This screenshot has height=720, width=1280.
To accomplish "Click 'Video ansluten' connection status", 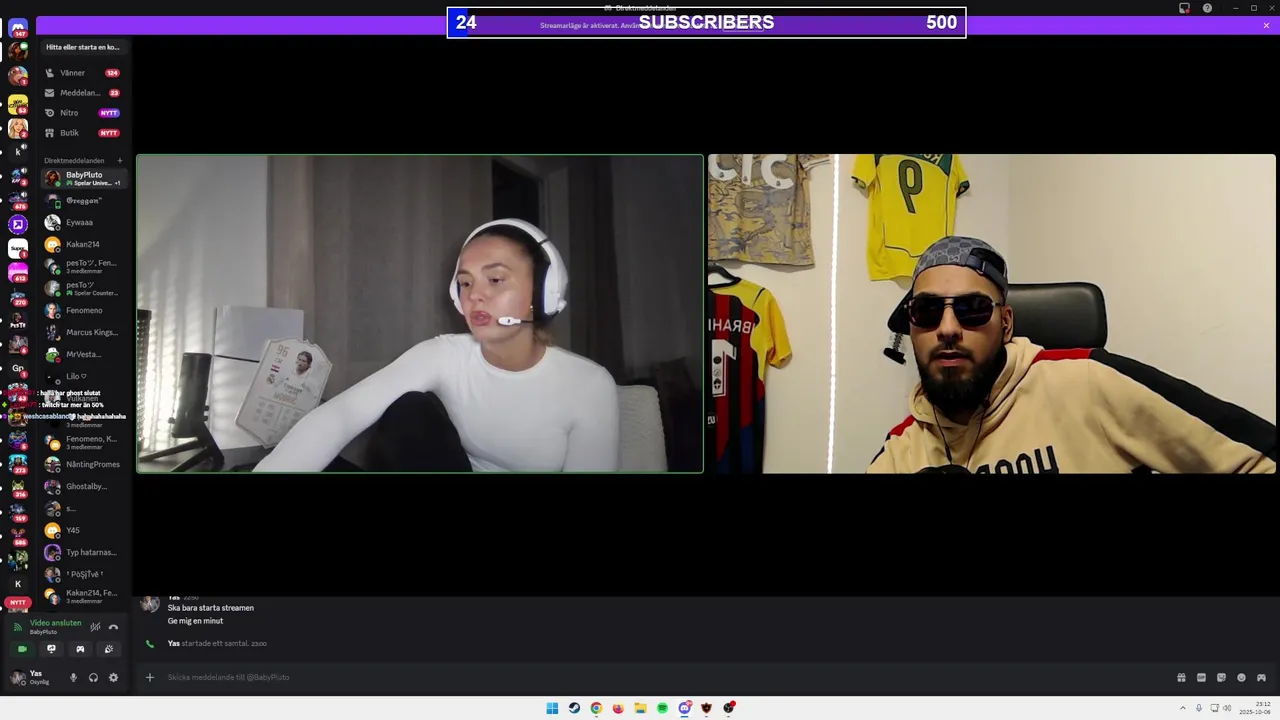I will click(55, 623).
